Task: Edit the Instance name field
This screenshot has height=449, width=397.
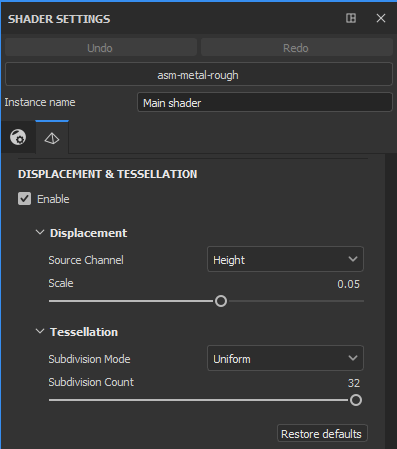Action: click(x=265, y=102)
